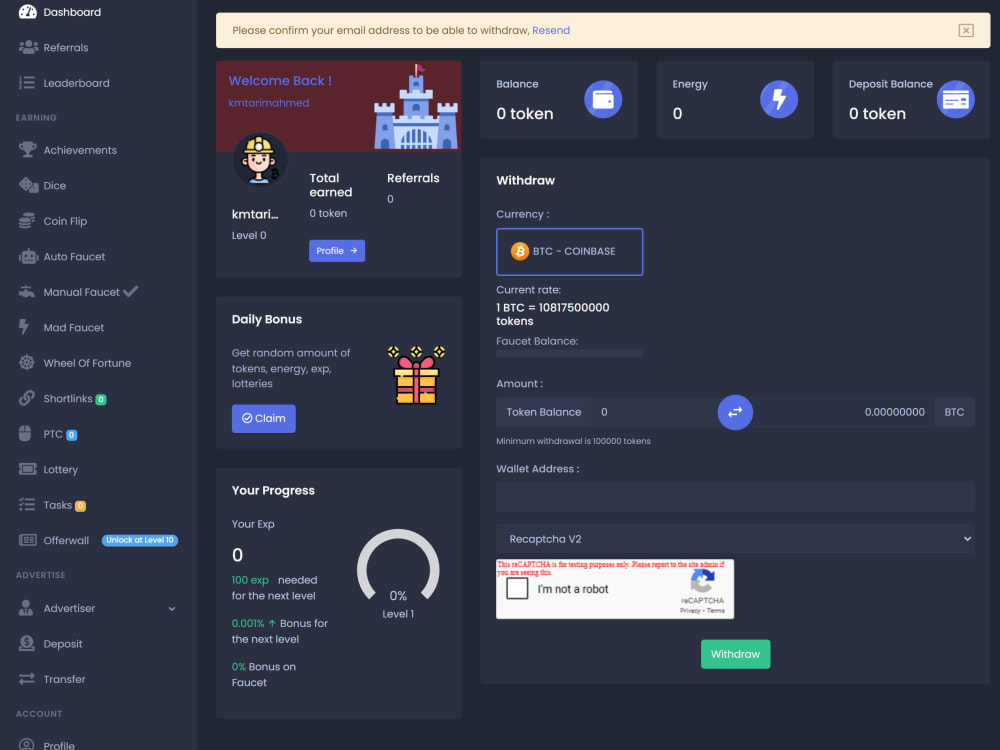The width and height of the screenshot is (1000, 750).
Task: Click the swap amount arrows button
Action: (735, 413)
